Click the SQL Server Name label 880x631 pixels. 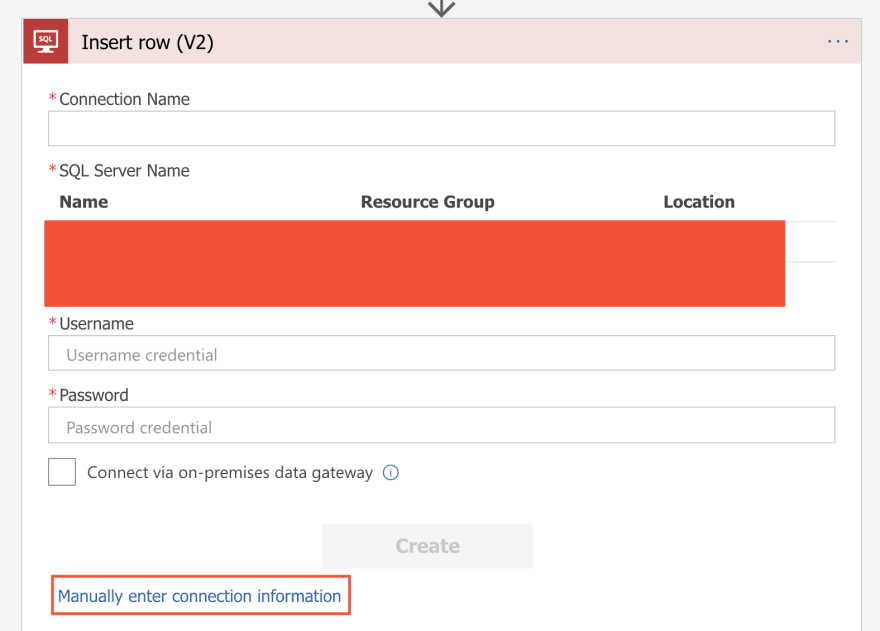click(x=124, y=171)
